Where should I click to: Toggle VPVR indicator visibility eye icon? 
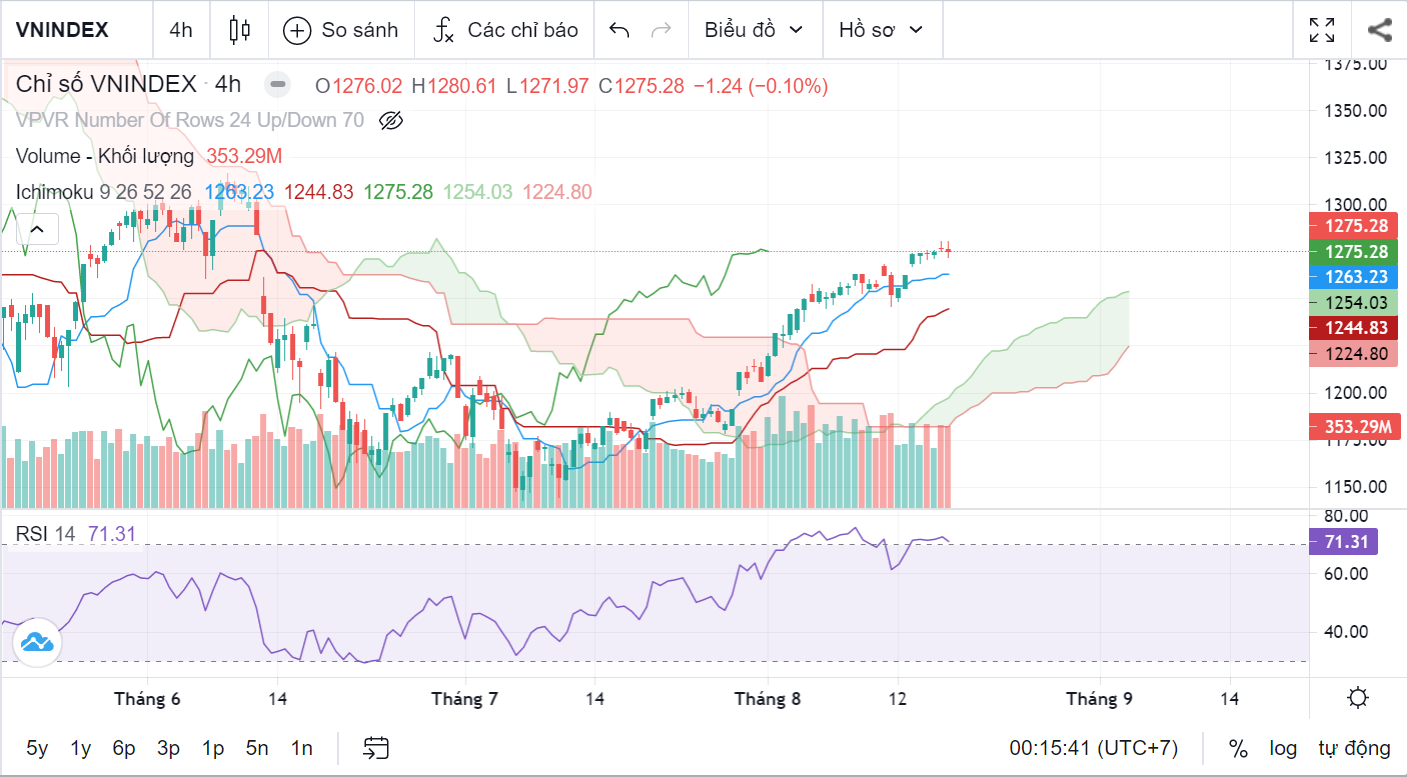(x=391, y=121)
